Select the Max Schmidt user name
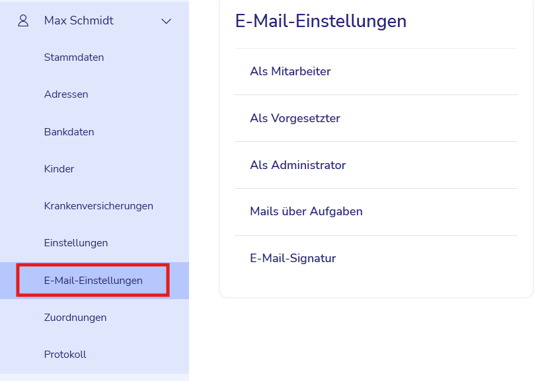540x381 pixels. 79,21
